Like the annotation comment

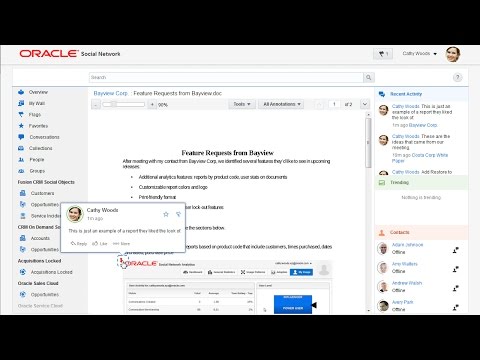pyautogui.click(x=100, y=244)
